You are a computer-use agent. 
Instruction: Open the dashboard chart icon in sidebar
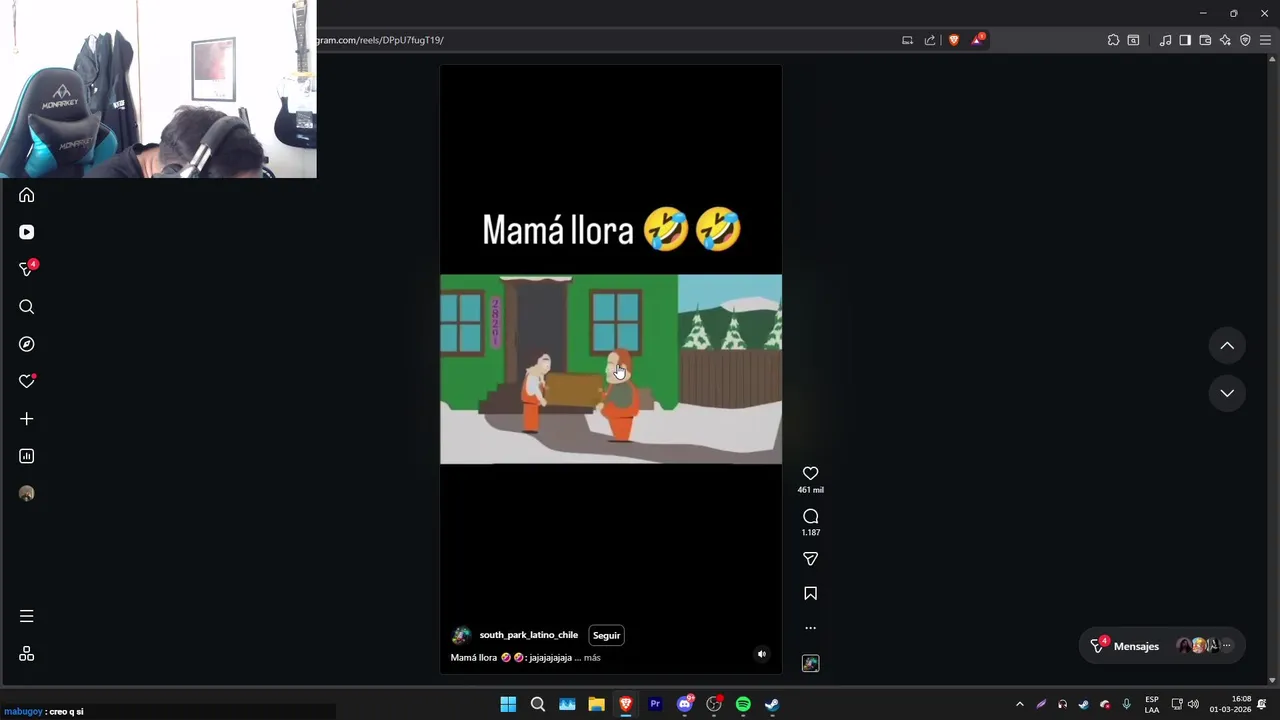[27, 456]
